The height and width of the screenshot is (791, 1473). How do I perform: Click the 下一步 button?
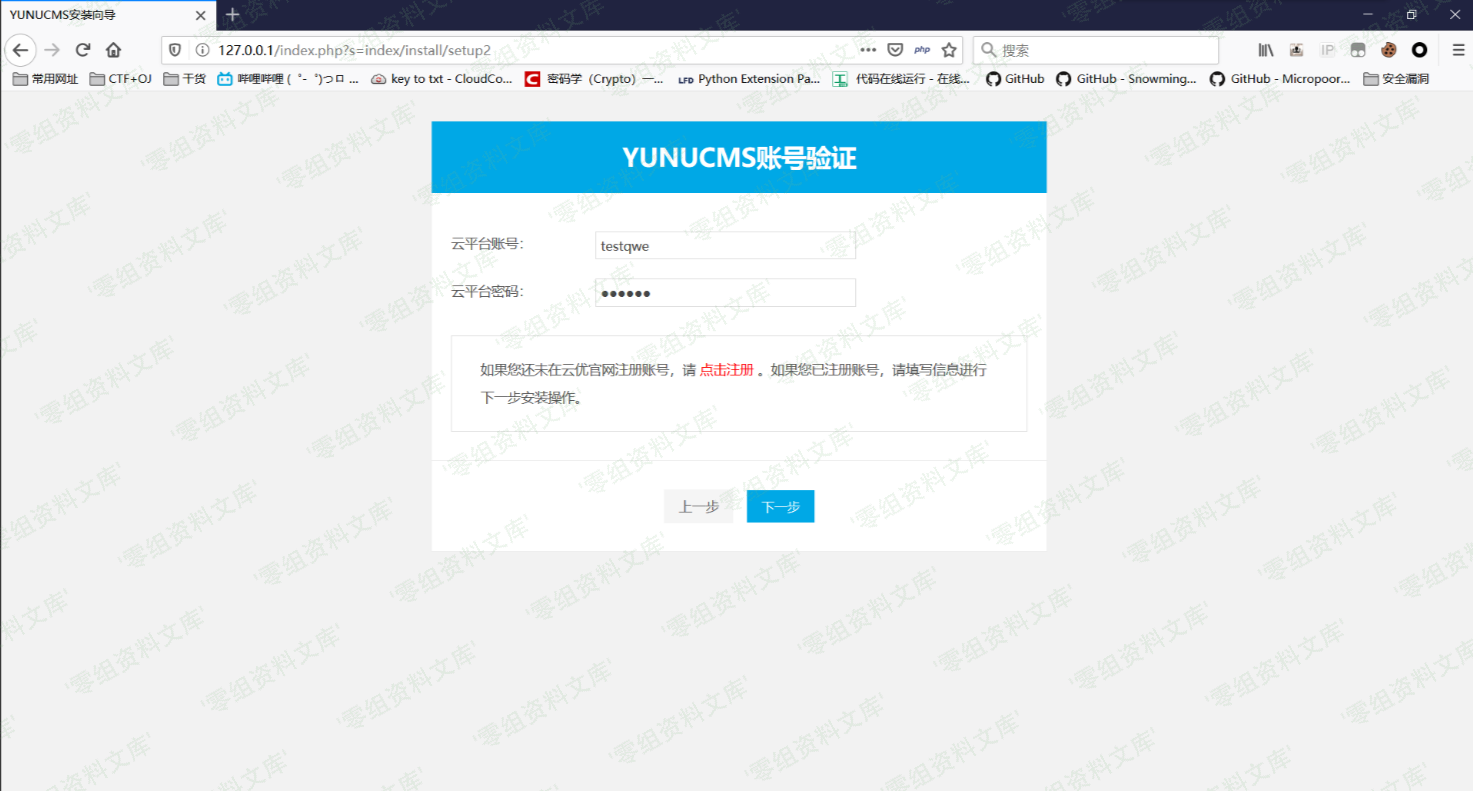[x=780, y=507]
